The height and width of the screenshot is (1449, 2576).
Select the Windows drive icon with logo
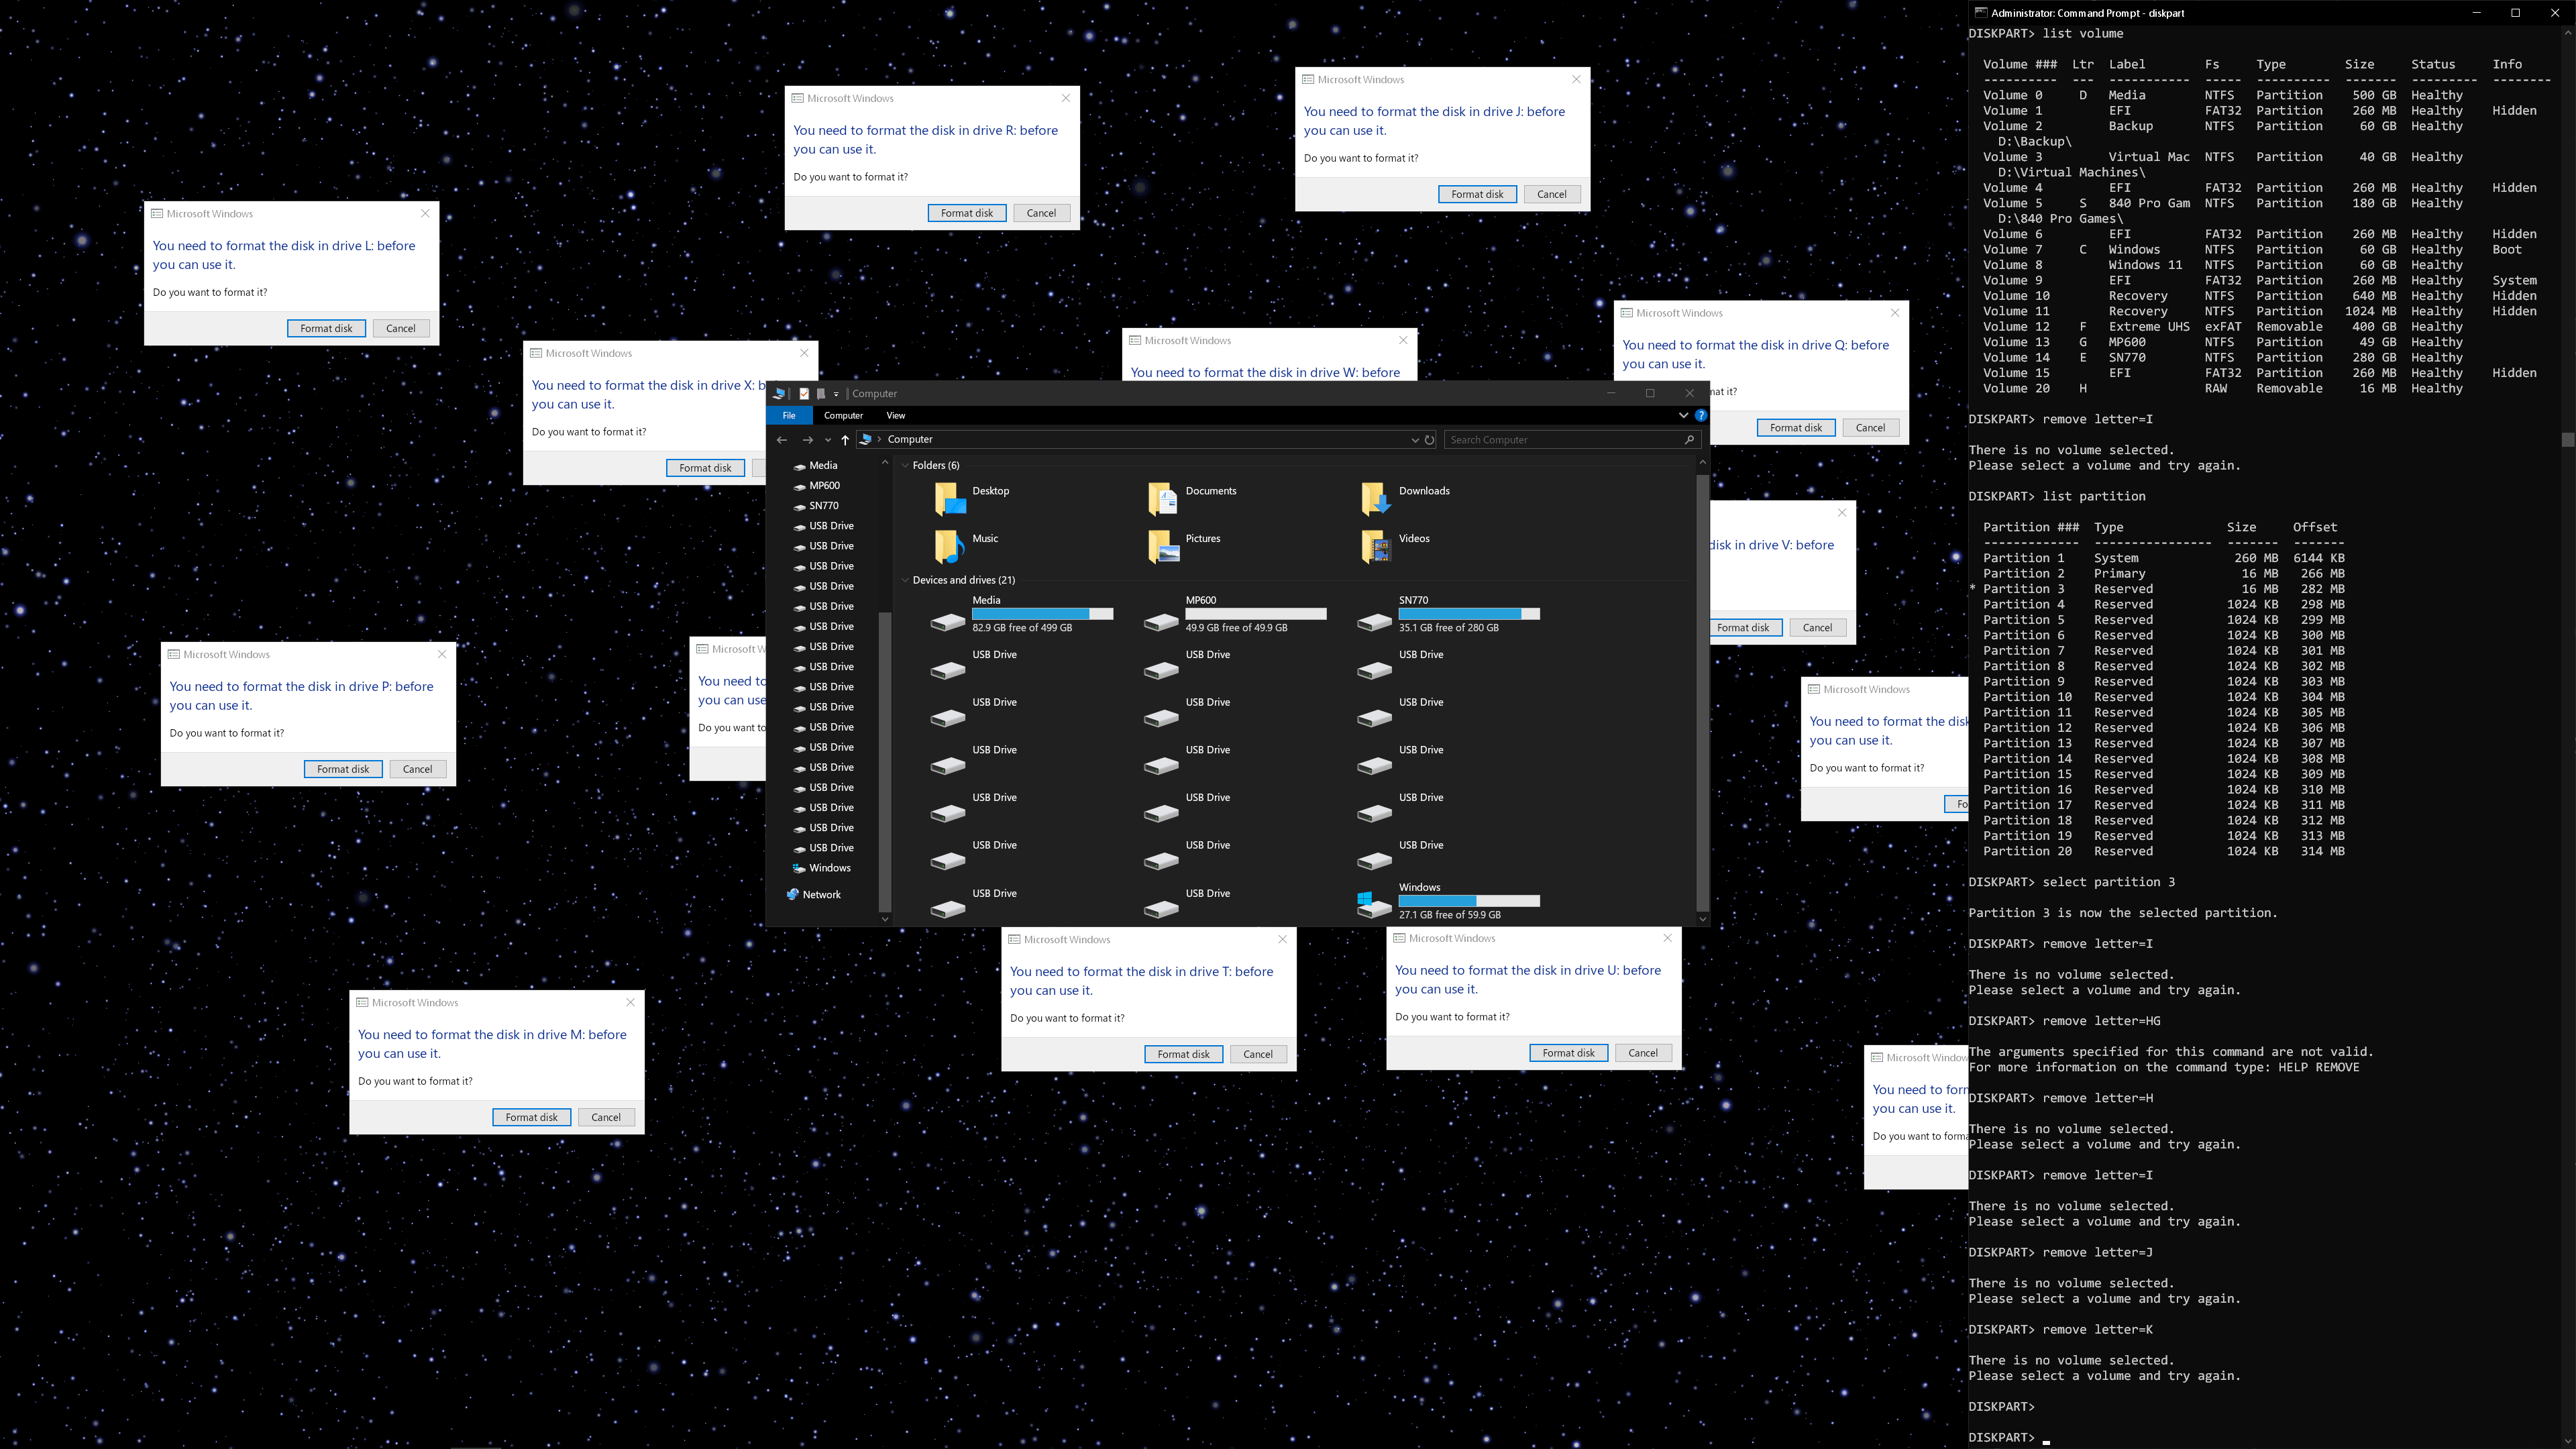point(1373,904)
